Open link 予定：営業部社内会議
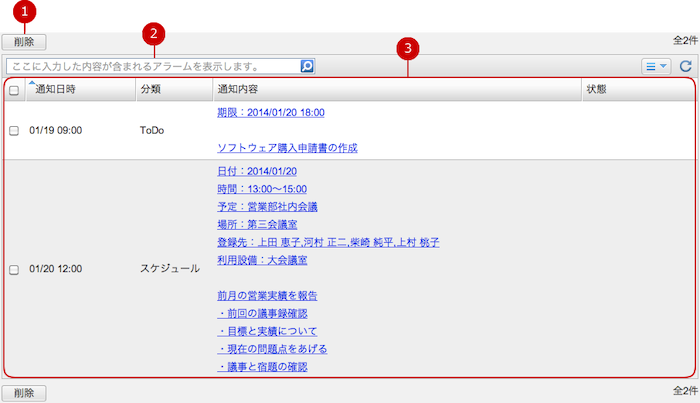 point(267,207)
